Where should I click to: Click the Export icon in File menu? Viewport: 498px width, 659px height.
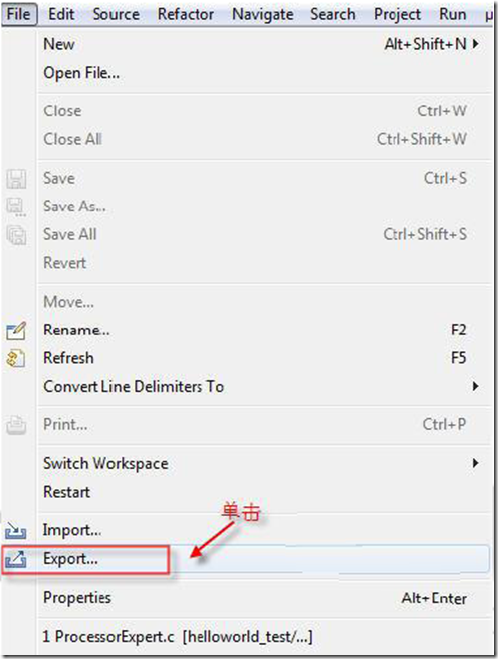click(x=16, y=559)
